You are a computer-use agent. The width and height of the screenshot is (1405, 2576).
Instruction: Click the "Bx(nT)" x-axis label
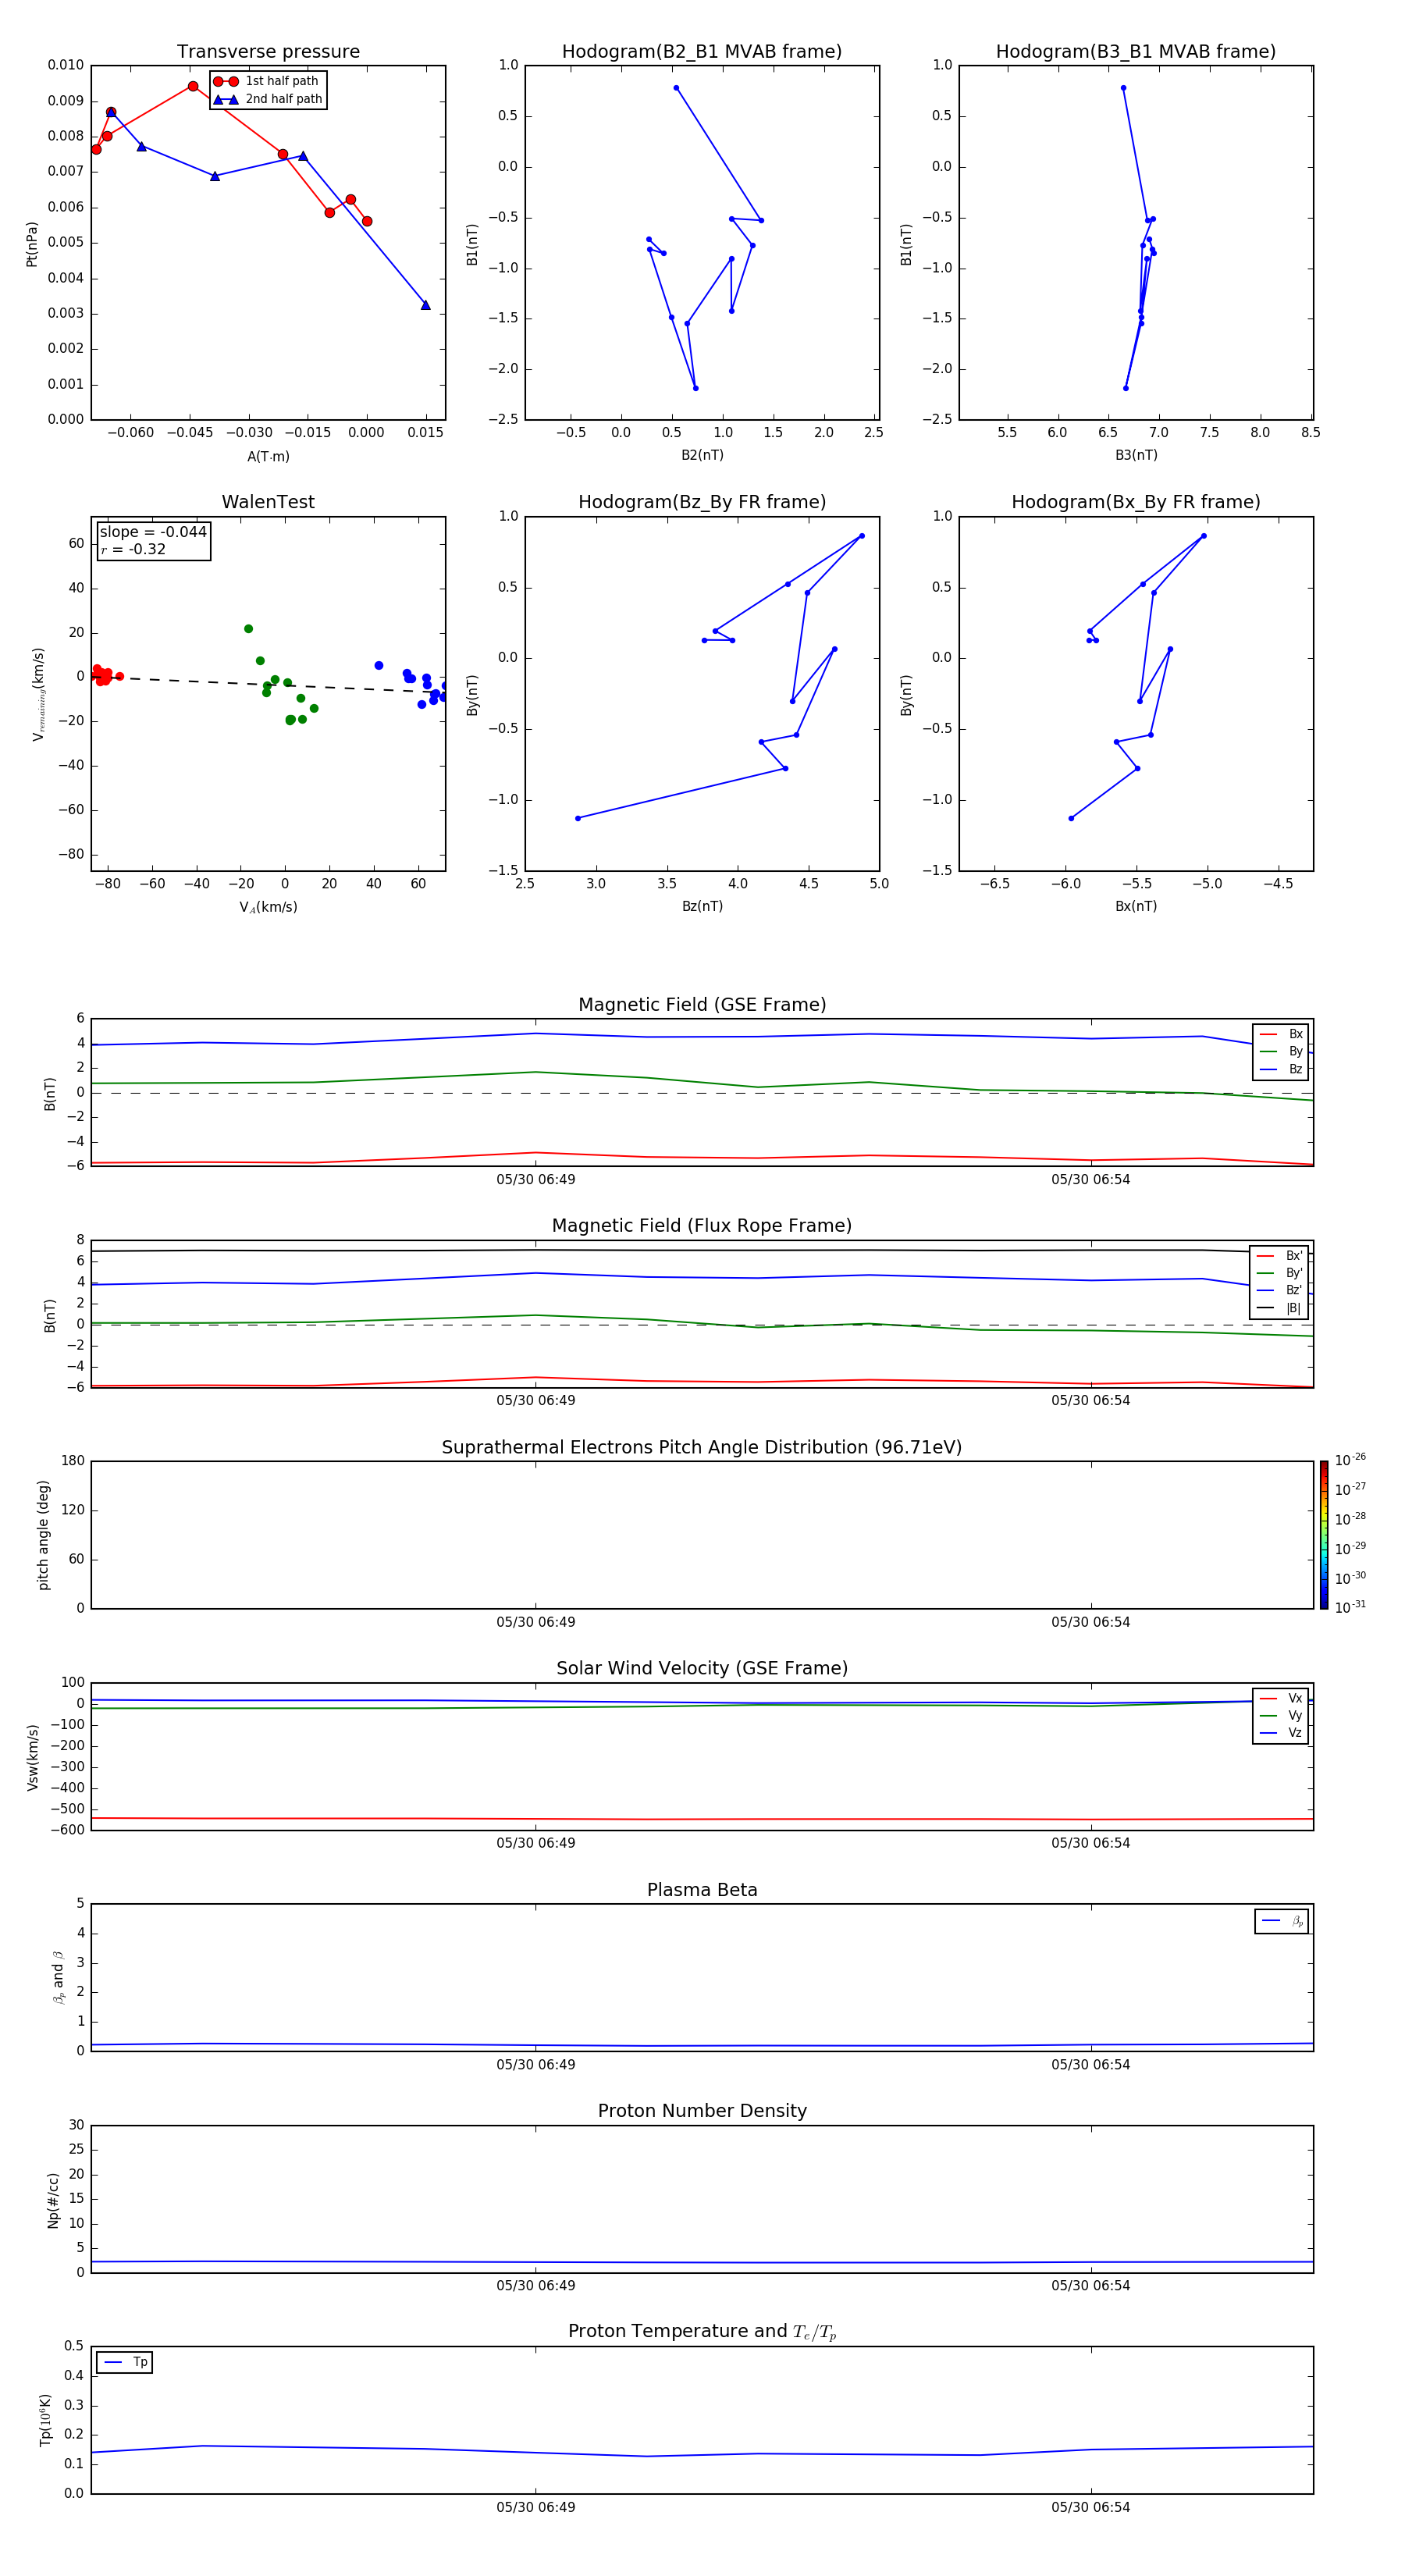1136,906
